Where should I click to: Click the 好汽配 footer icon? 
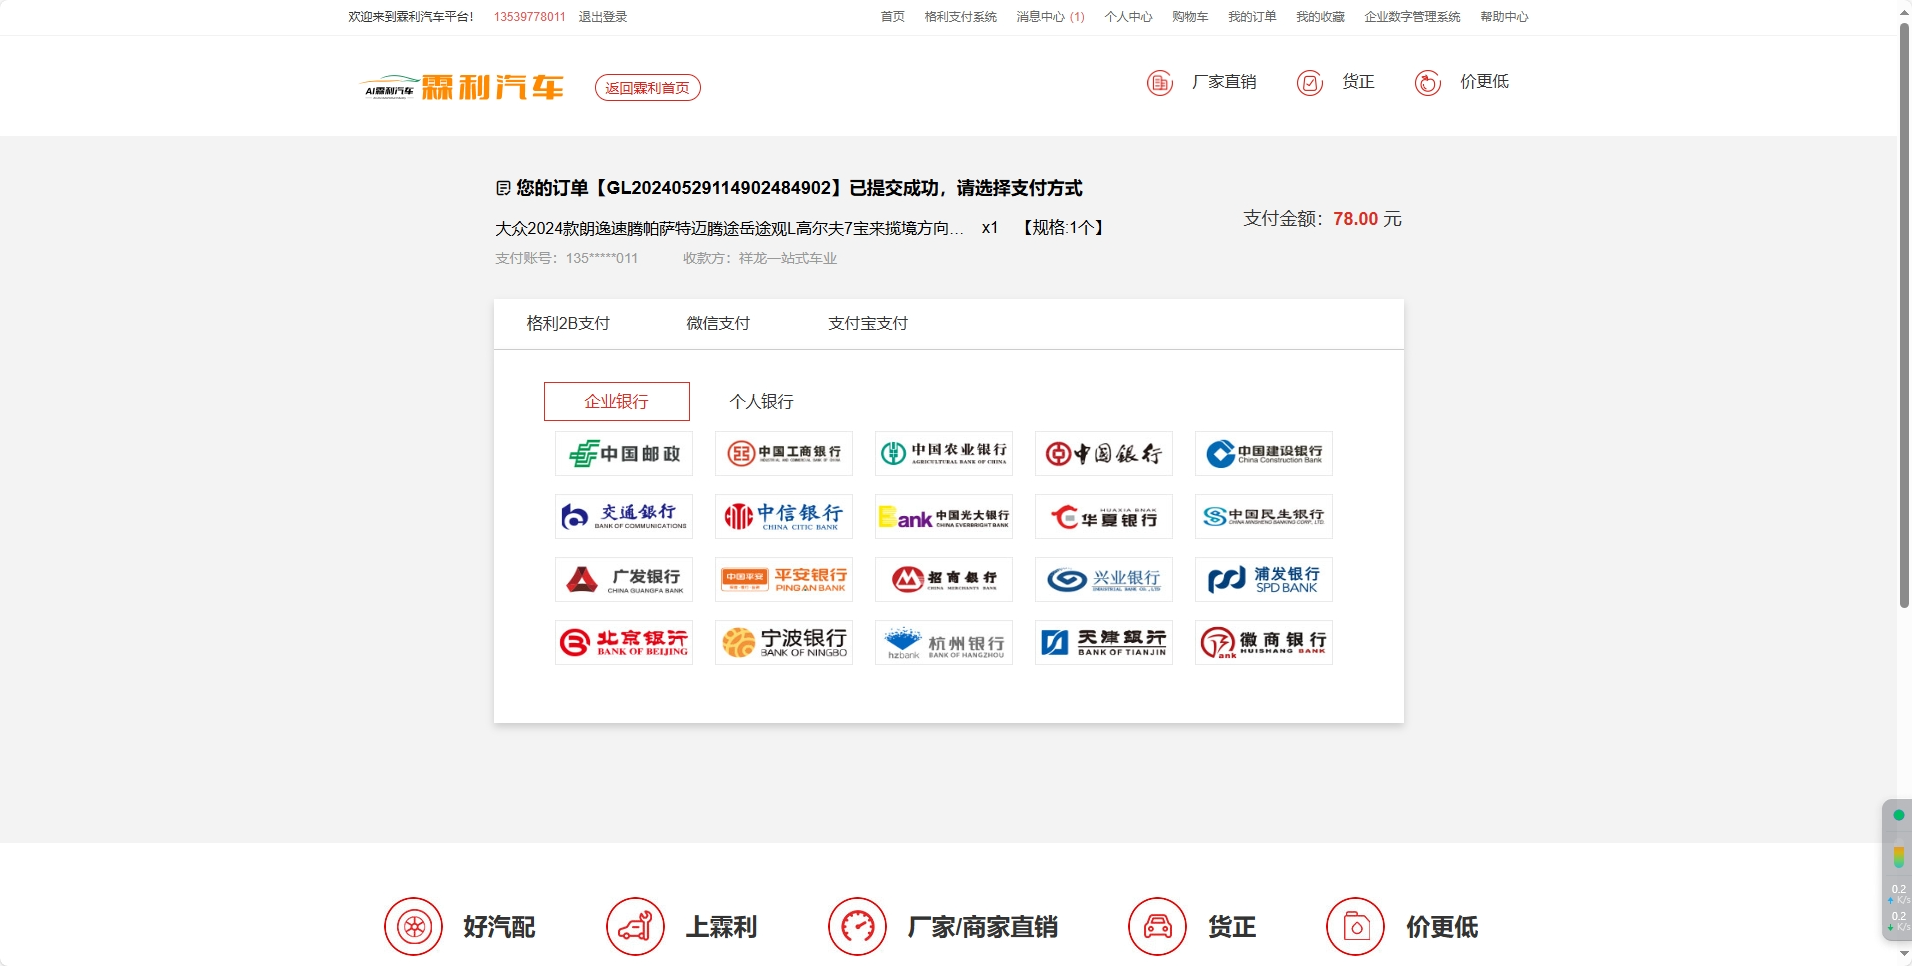(x=413, y=927)
